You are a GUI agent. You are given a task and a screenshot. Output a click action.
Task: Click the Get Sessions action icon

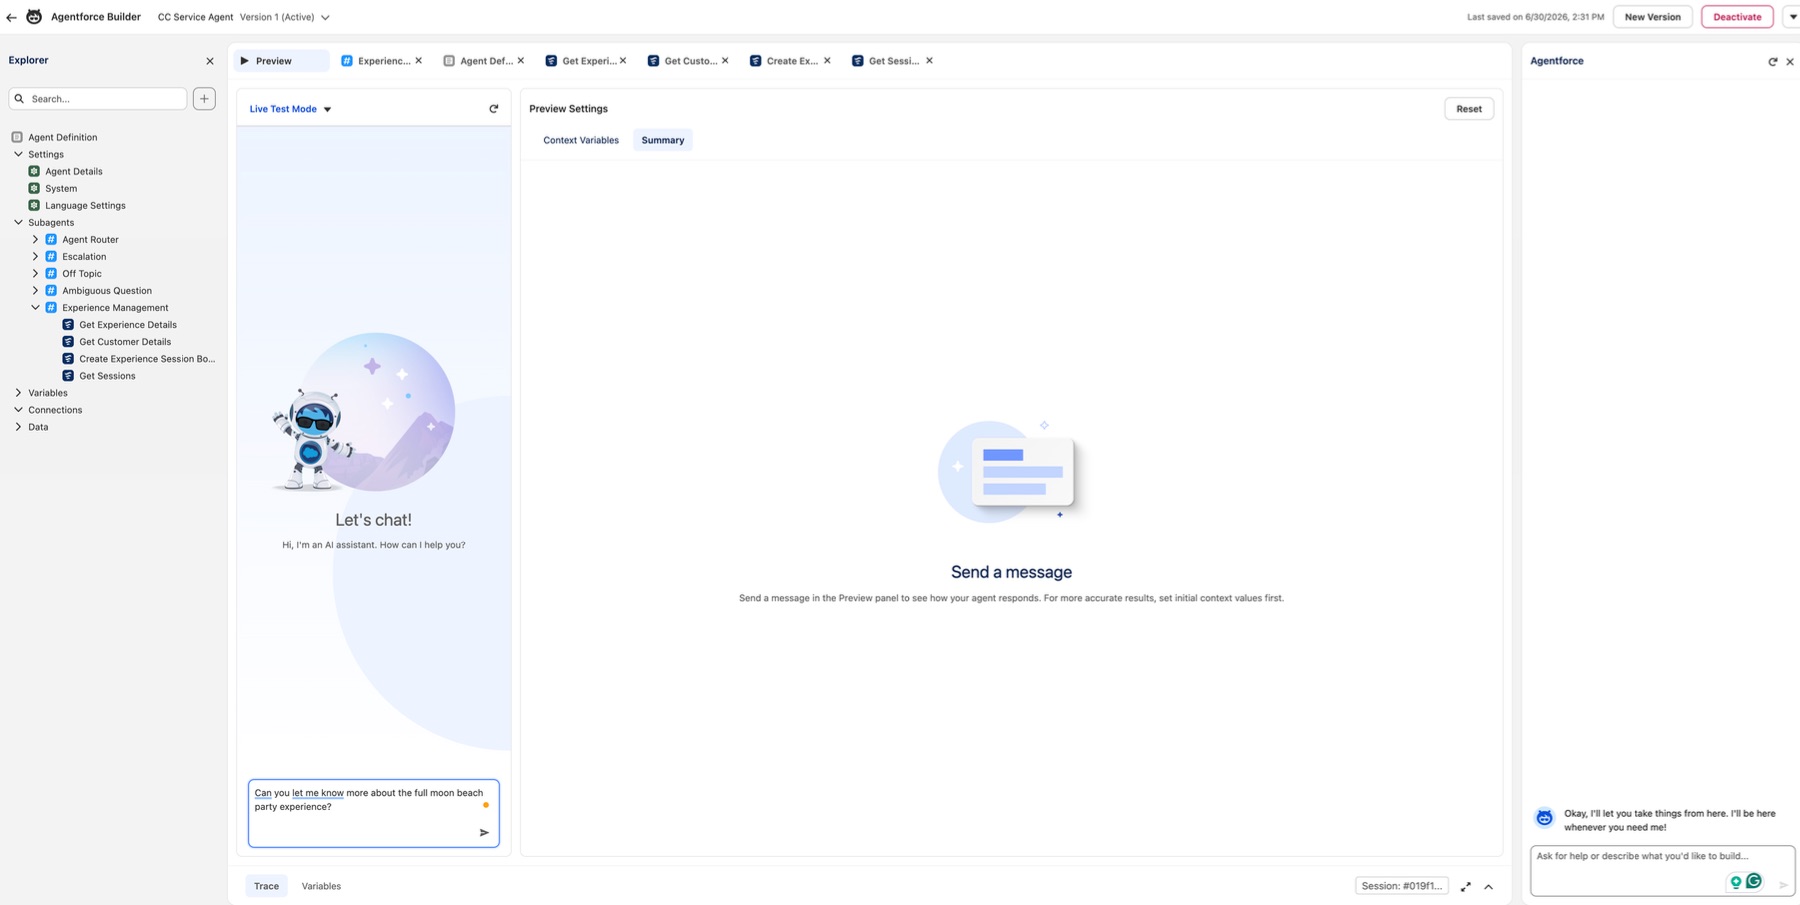[x=68, y=375]
